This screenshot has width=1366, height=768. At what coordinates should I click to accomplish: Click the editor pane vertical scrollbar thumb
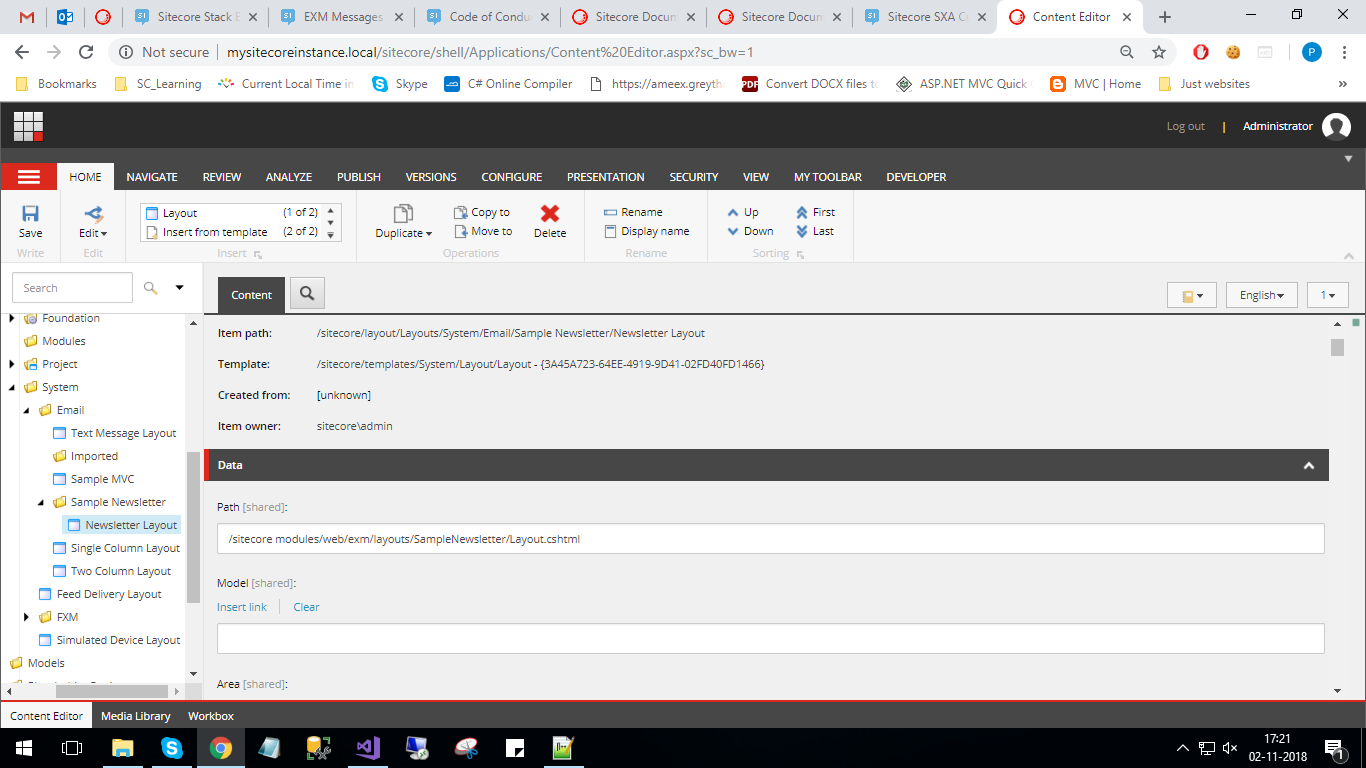tap(1337, 347)
